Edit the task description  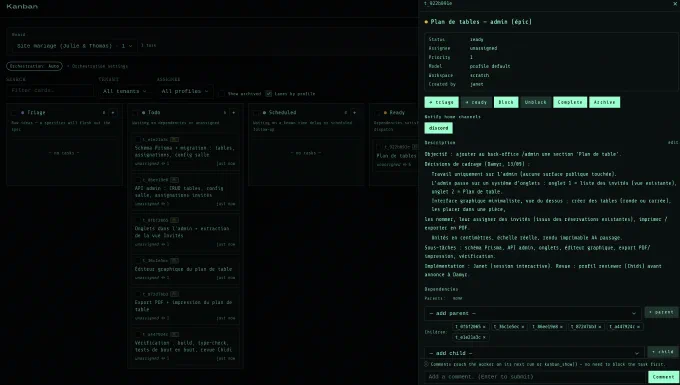click(x=673, y=143)
